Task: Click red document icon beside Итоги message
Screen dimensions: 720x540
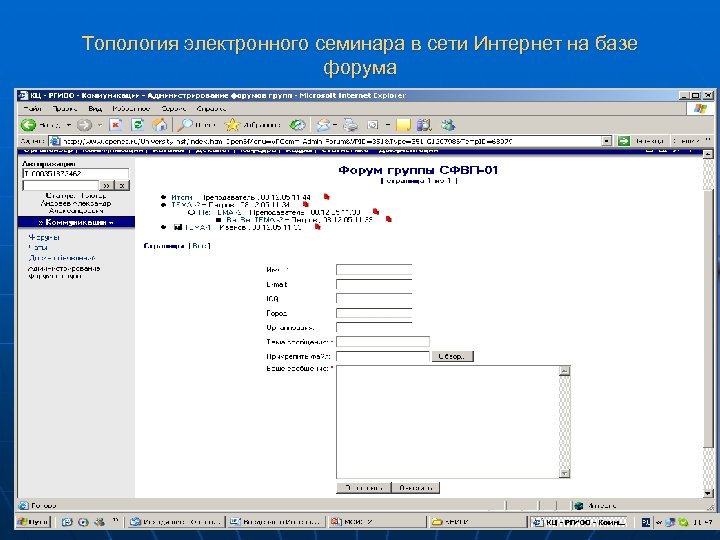Action: point(326,197)
